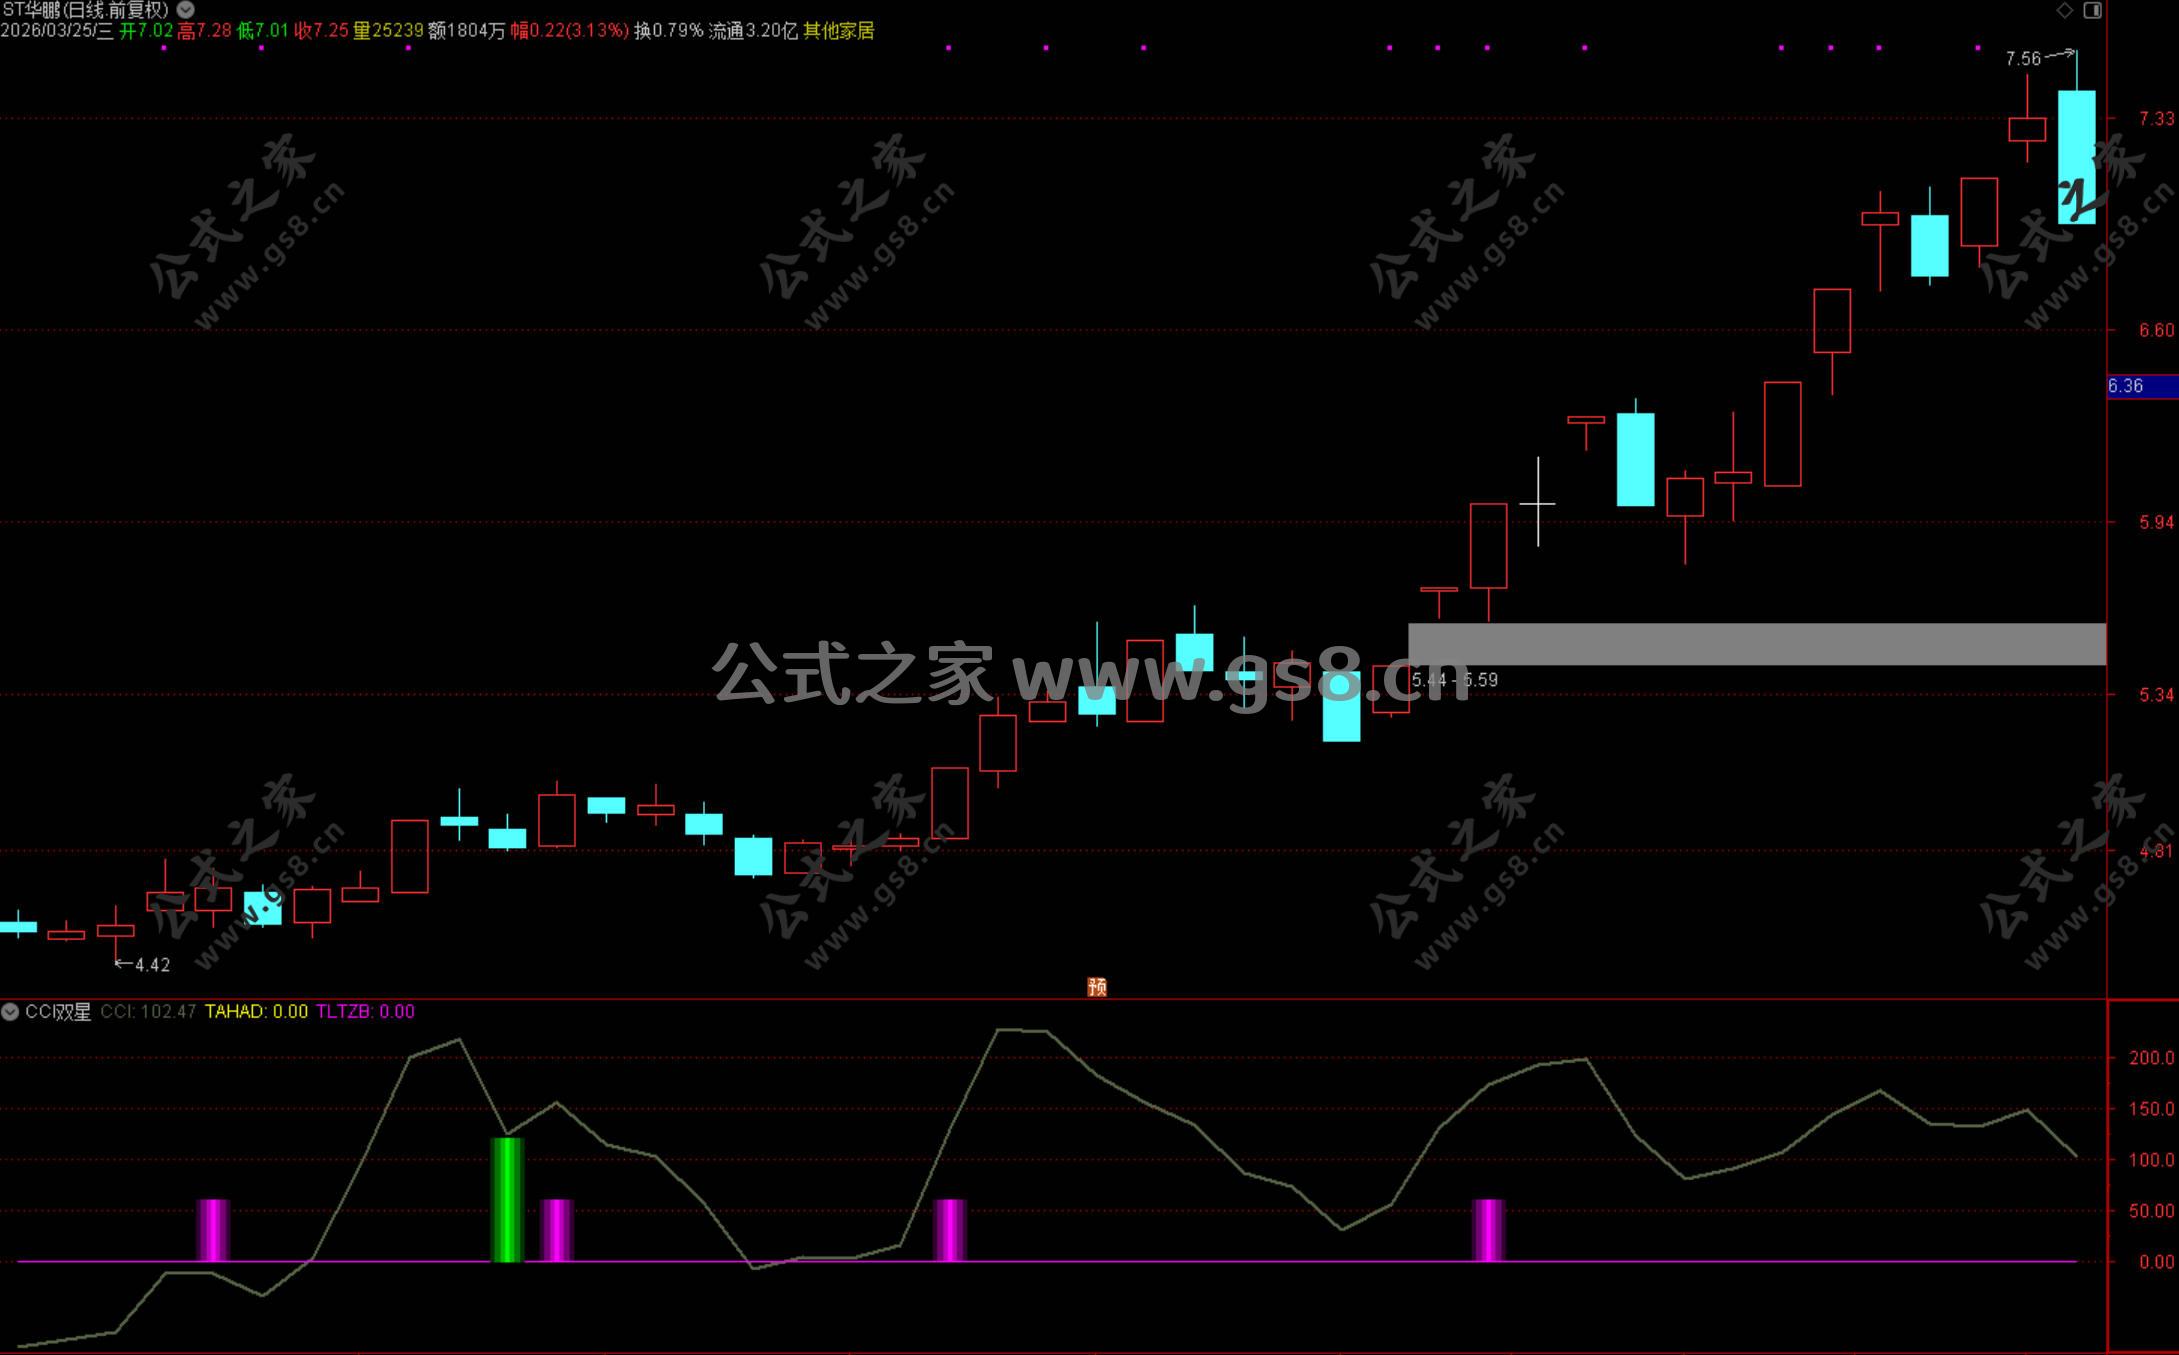Click the 100.0 CCI axis label
Image resolution: width=2179 pixels, height=1355 pixels.
[2152, 1160]
